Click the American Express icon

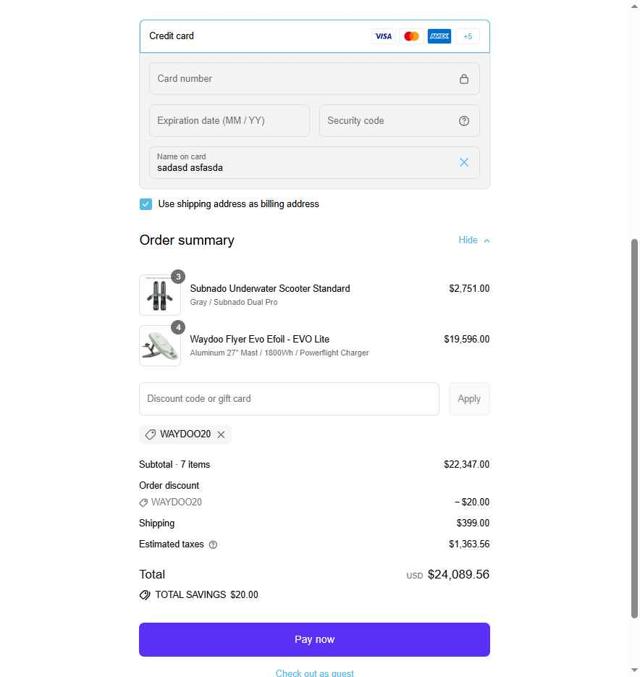439,36
